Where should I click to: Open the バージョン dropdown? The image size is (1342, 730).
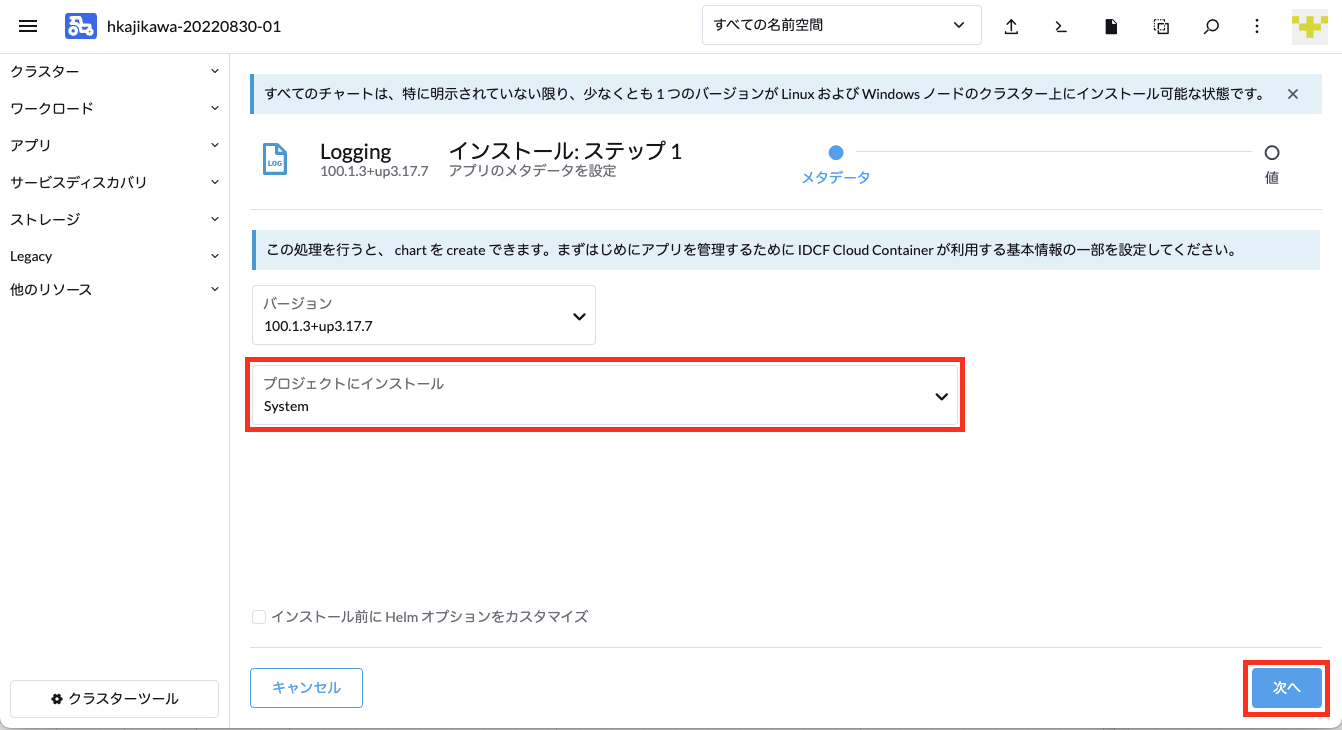(423, 315)
